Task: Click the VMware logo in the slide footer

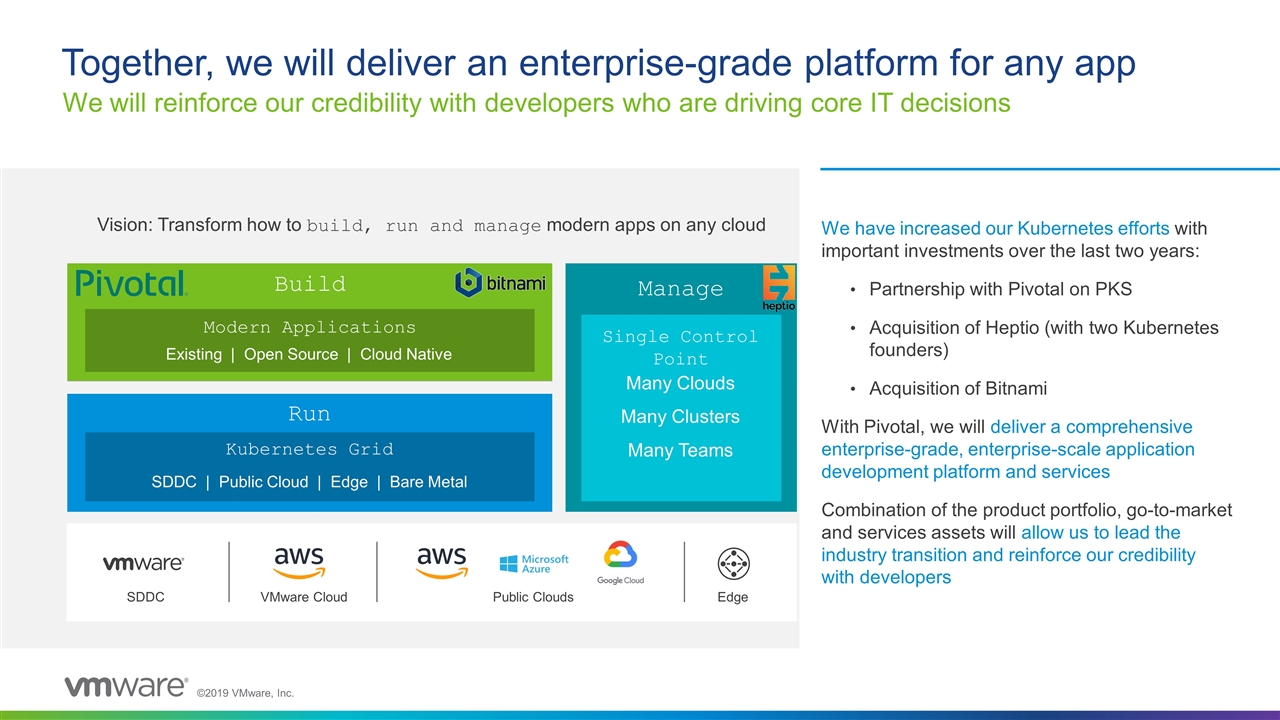Action: click(x=126, y=686)
